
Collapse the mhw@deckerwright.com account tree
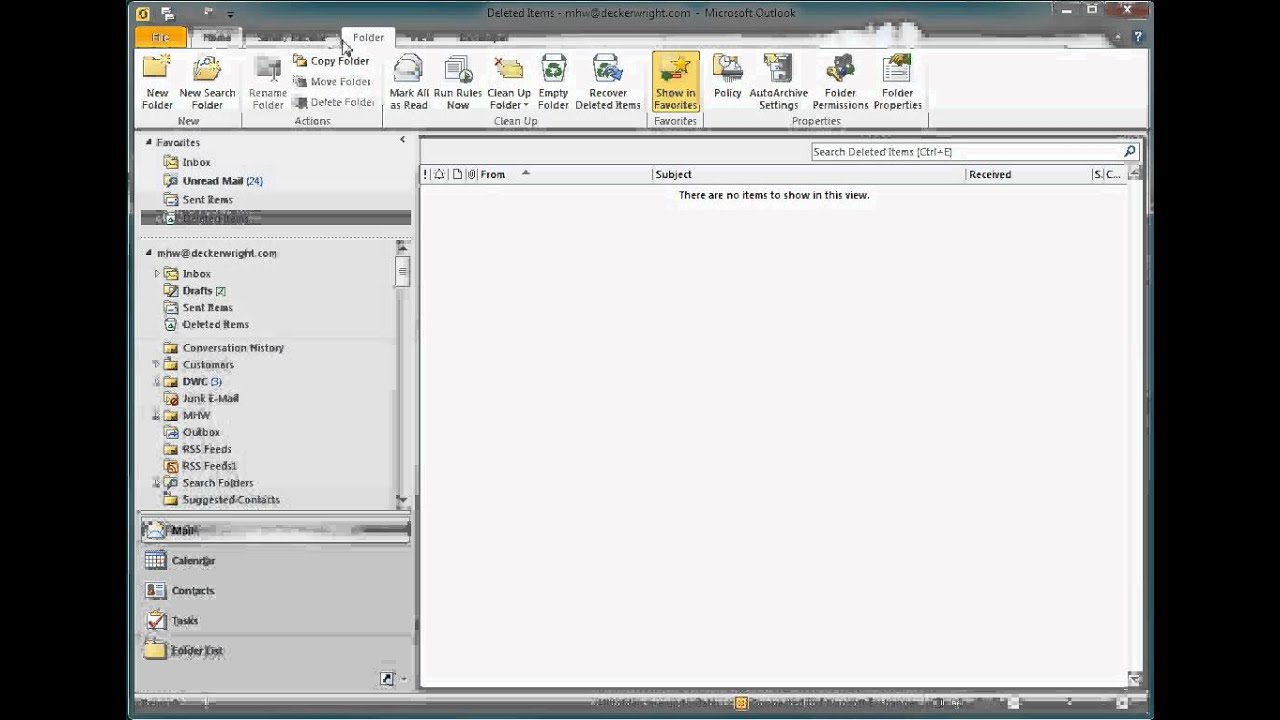(149, 253)
